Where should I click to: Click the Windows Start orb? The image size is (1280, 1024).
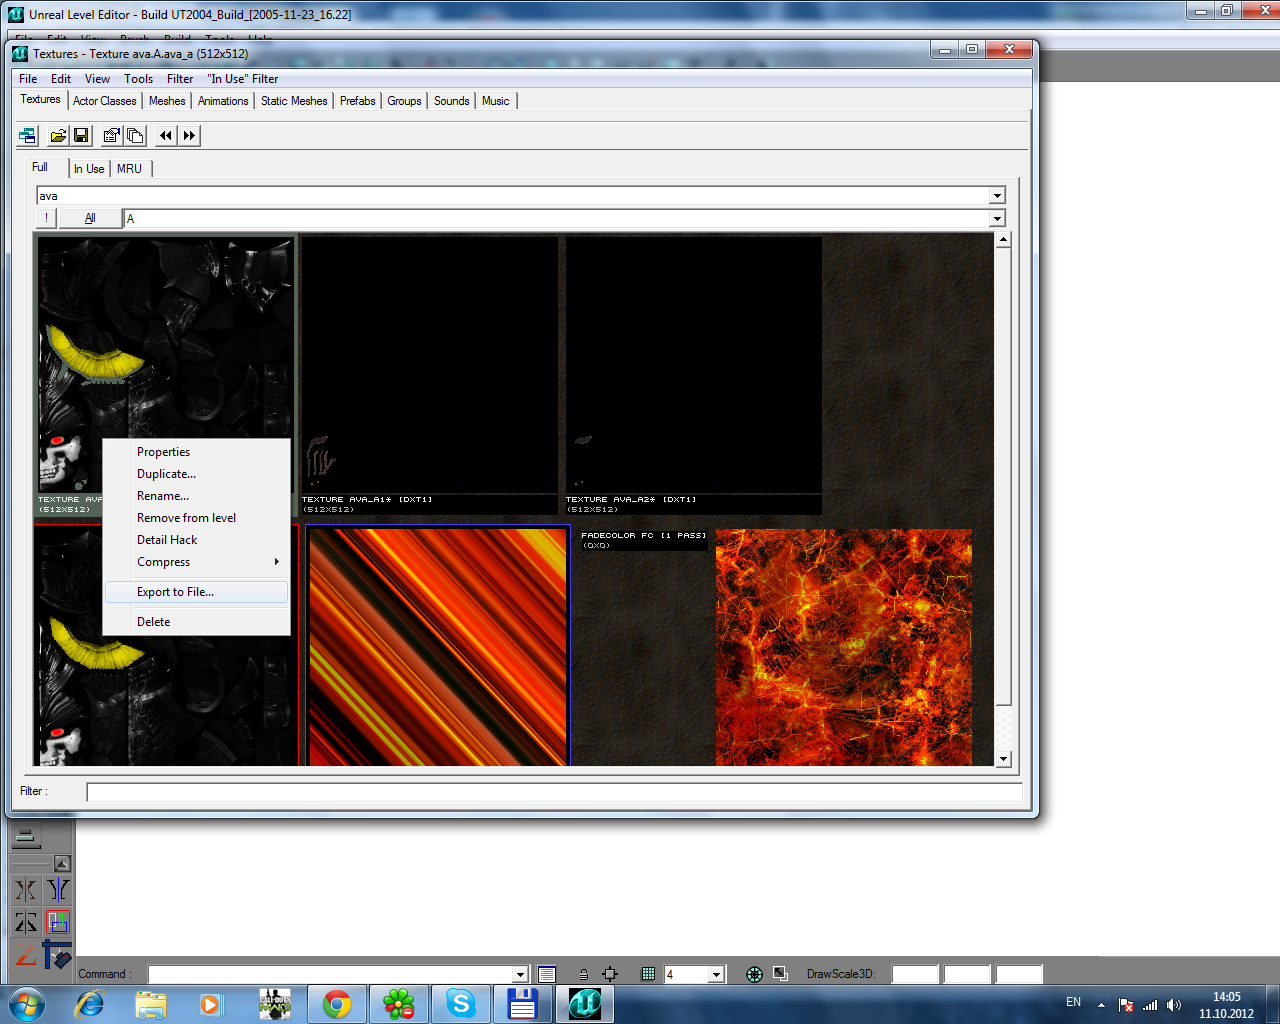27,1004
